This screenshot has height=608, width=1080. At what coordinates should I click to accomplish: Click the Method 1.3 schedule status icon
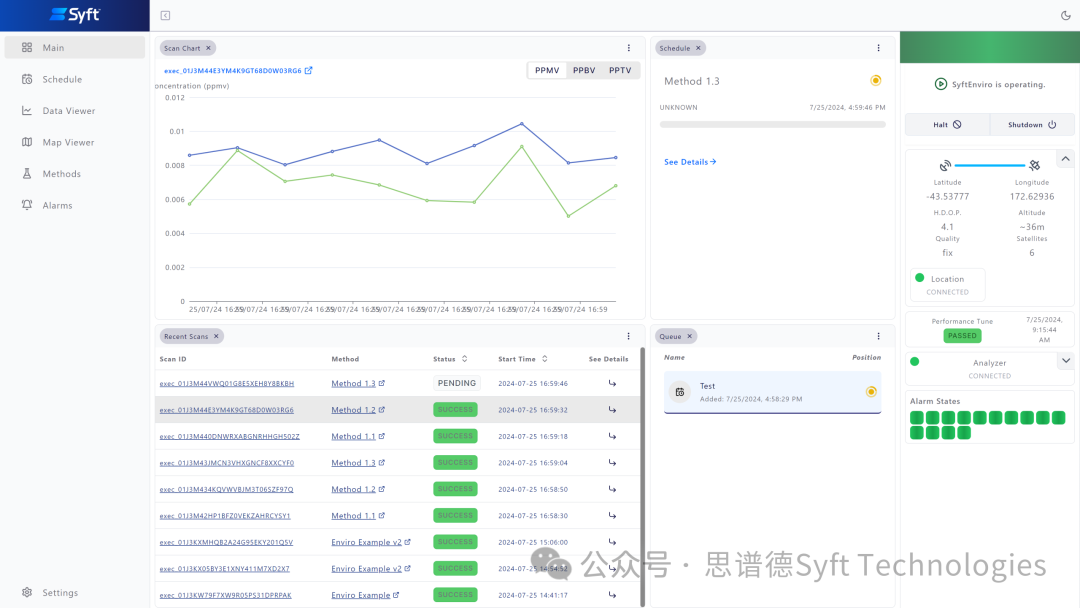point(875,81)
